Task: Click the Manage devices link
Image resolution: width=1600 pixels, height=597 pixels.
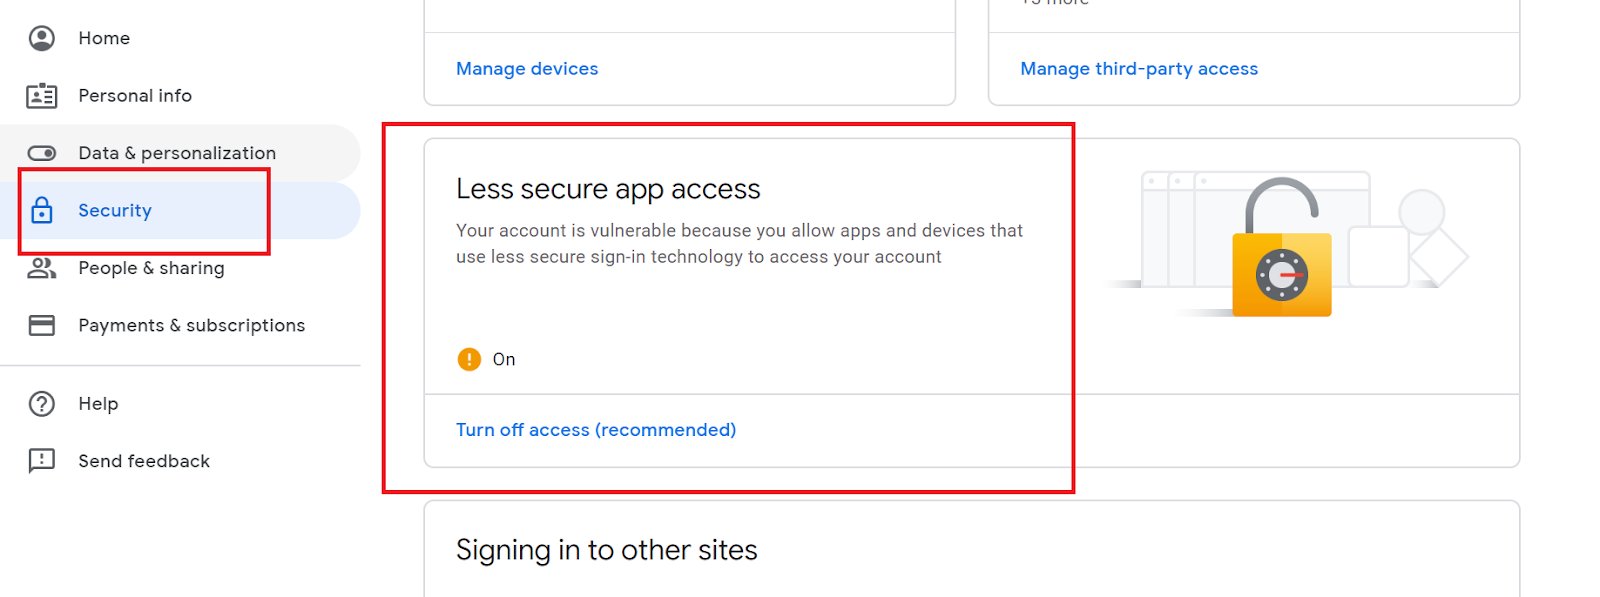Action: point(527,69)
